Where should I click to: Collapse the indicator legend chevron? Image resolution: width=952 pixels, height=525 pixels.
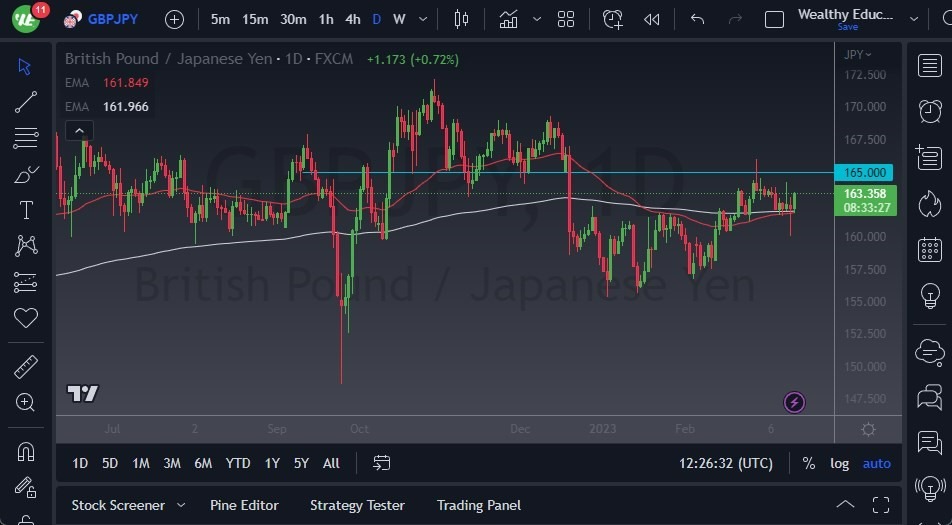point(80,130)
